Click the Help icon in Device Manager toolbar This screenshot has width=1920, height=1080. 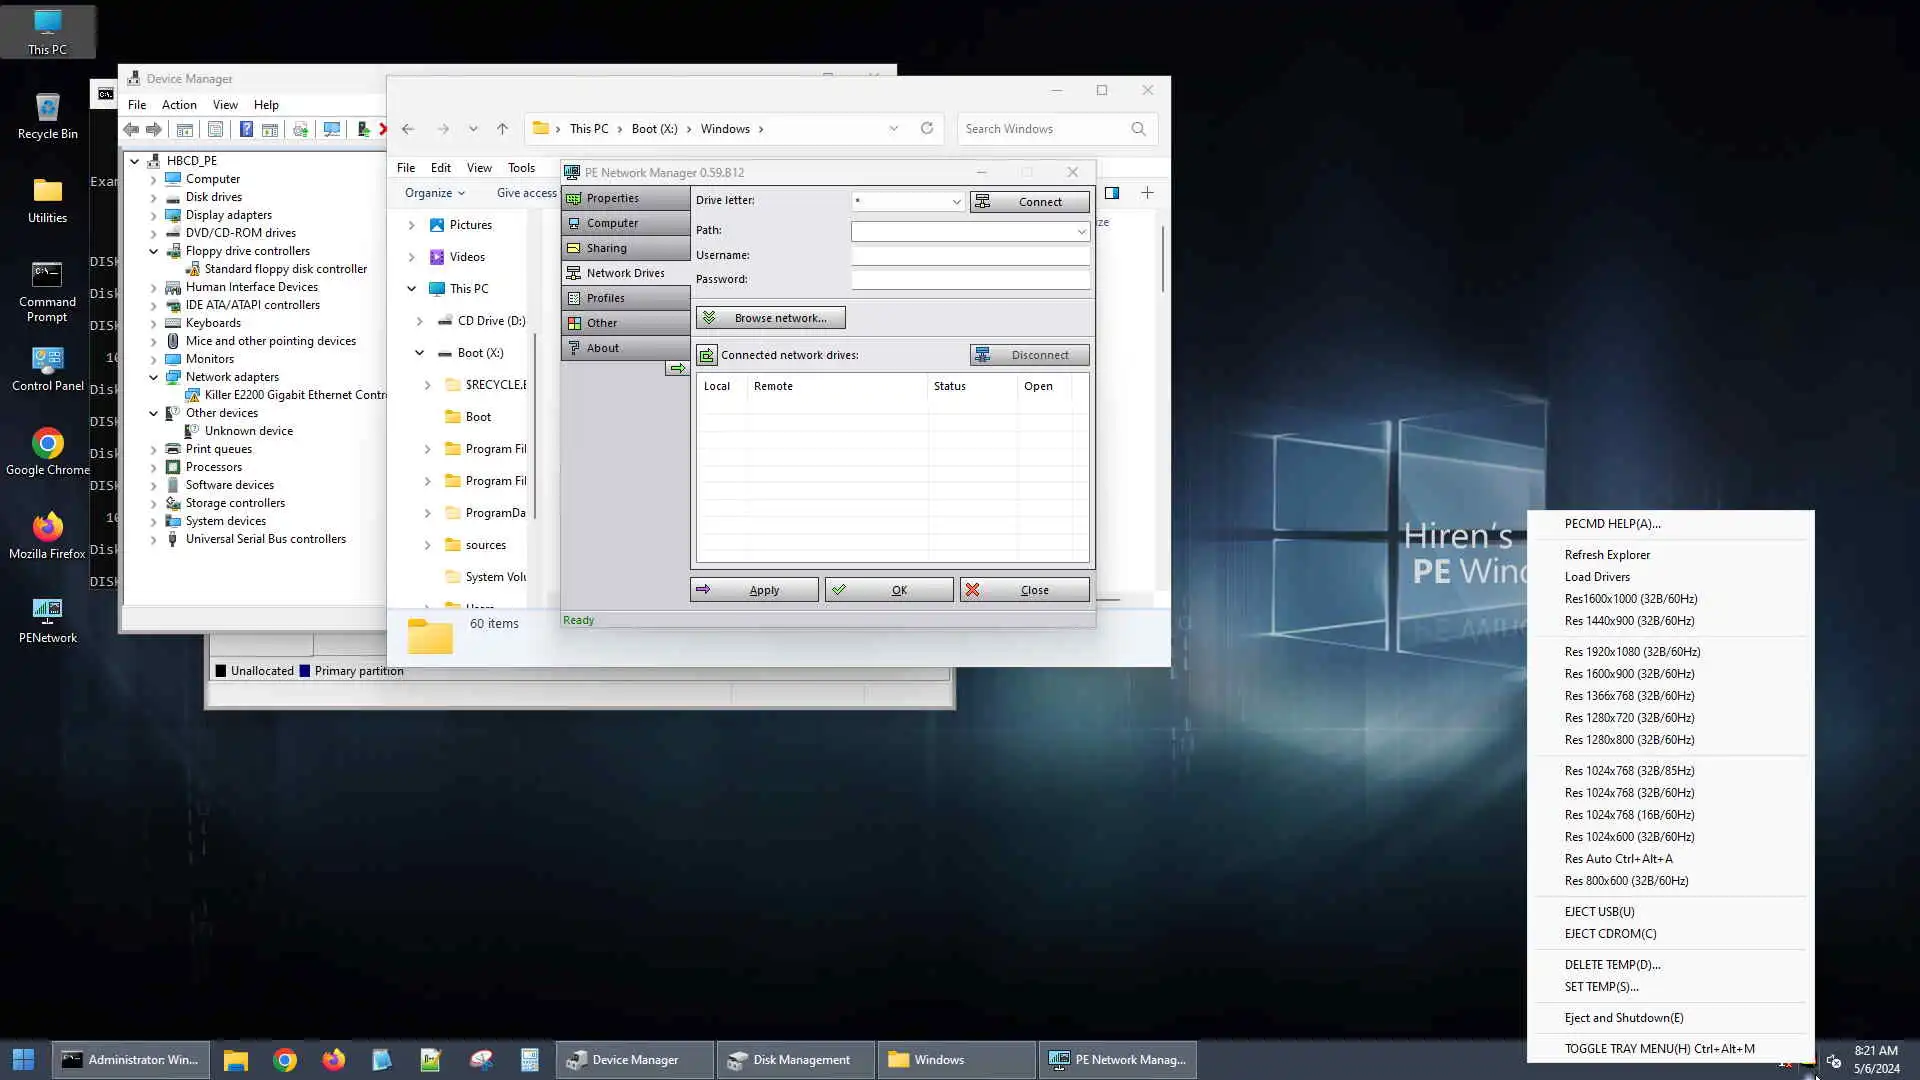click(246, 129)
